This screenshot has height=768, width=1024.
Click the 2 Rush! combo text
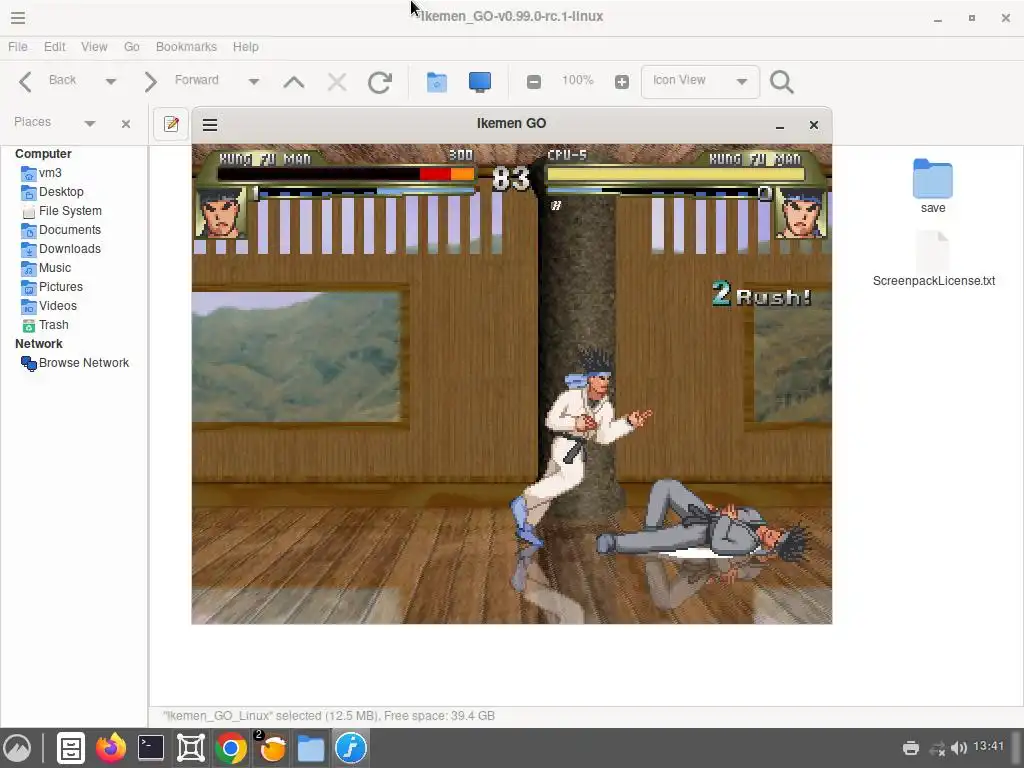tap(761, 295)
